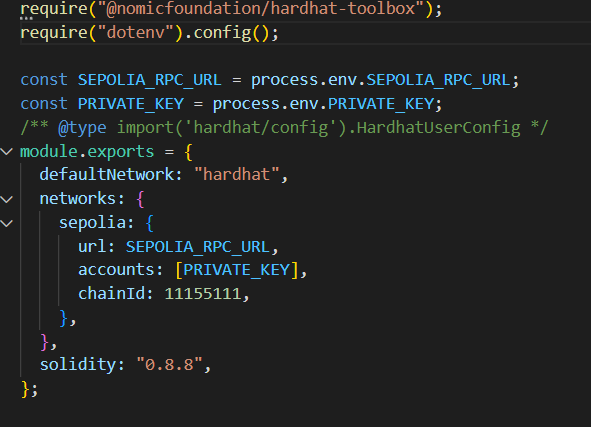Viewport: 591px width, 427px height.
Task: Collapse the networks object fold arrow
Action: click(x=6, y=199)
